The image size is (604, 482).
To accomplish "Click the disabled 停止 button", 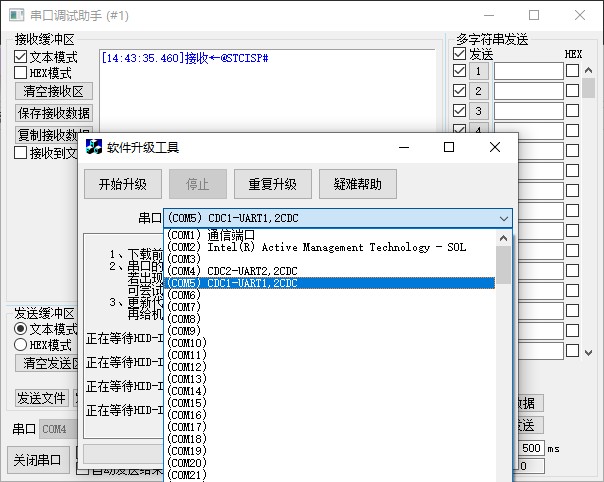I will click(198, 184).
